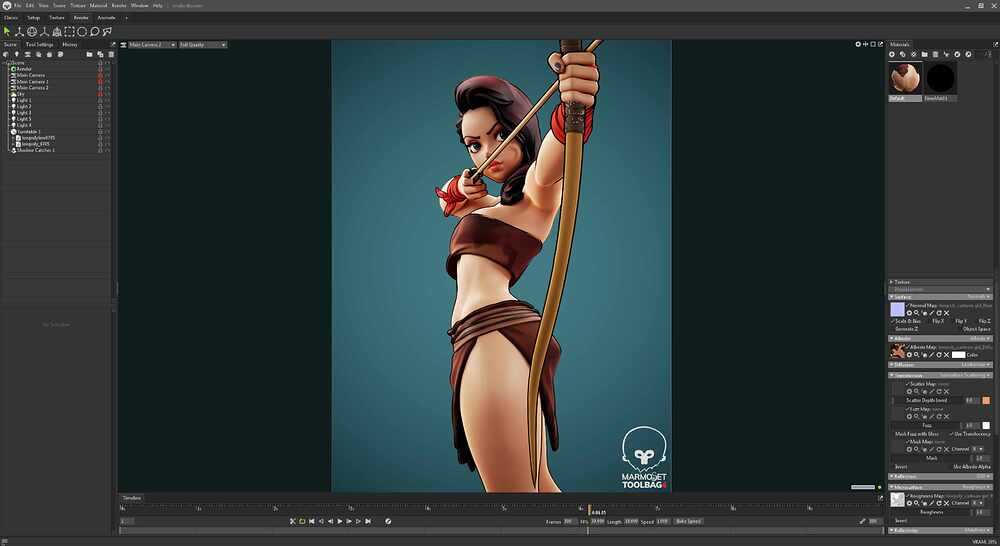The height and width of the screenshot is (546, 1000).
Task: Select the black second material thumbnail
Action: (x=940, y=79)
